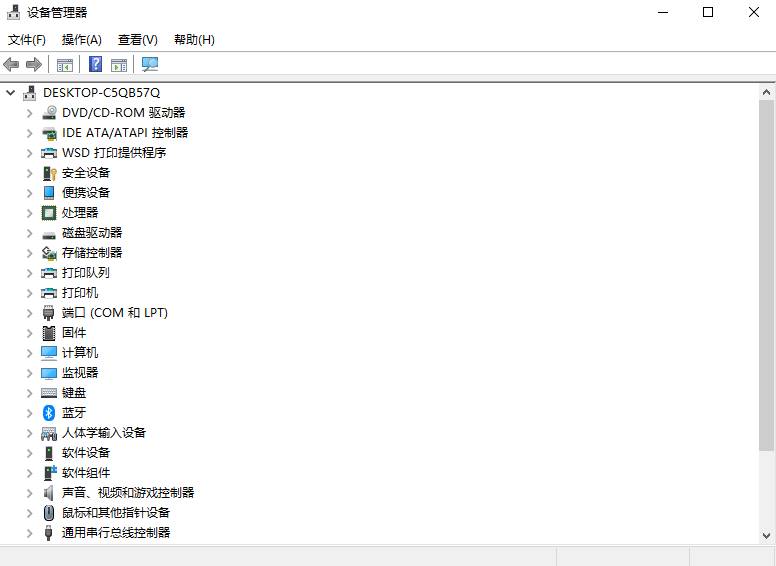The height and width of the screenshot is (566, 776).
Task: Expand the 通用串行总线控制器 chevron
Action: click(x=29, y=533)
